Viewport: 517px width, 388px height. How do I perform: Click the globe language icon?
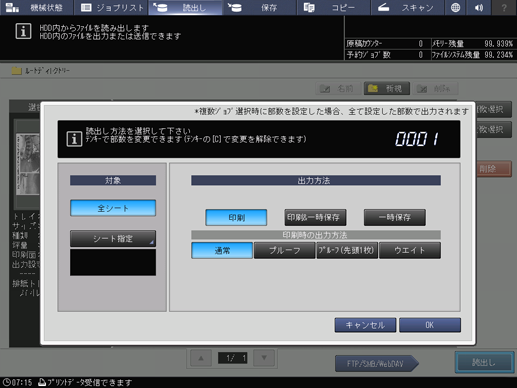point(455,7)
